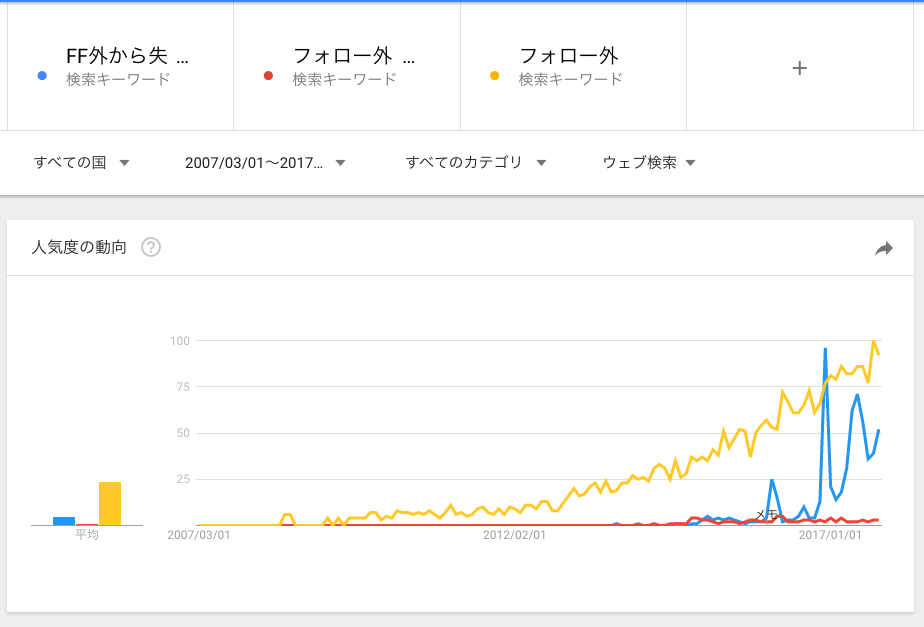The height and width of the screenshot is (627, 924).
Task: Click the メモ note marker on chart
Action: click(x=766, y=514)
